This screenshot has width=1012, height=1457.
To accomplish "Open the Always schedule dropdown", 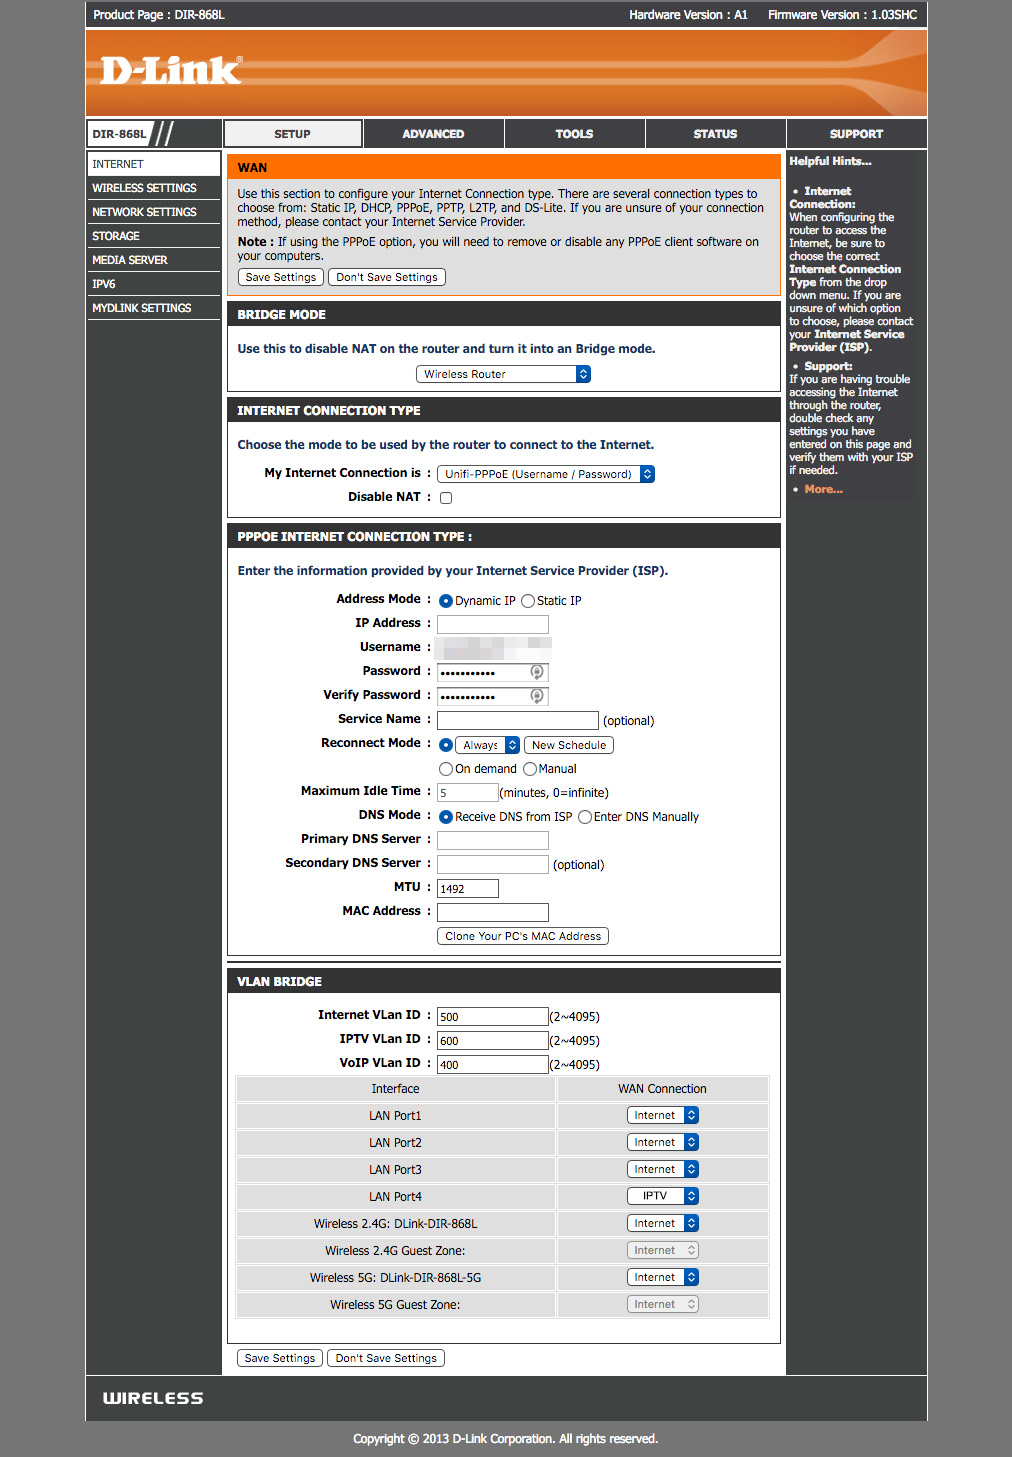I will tap(487, 745).
